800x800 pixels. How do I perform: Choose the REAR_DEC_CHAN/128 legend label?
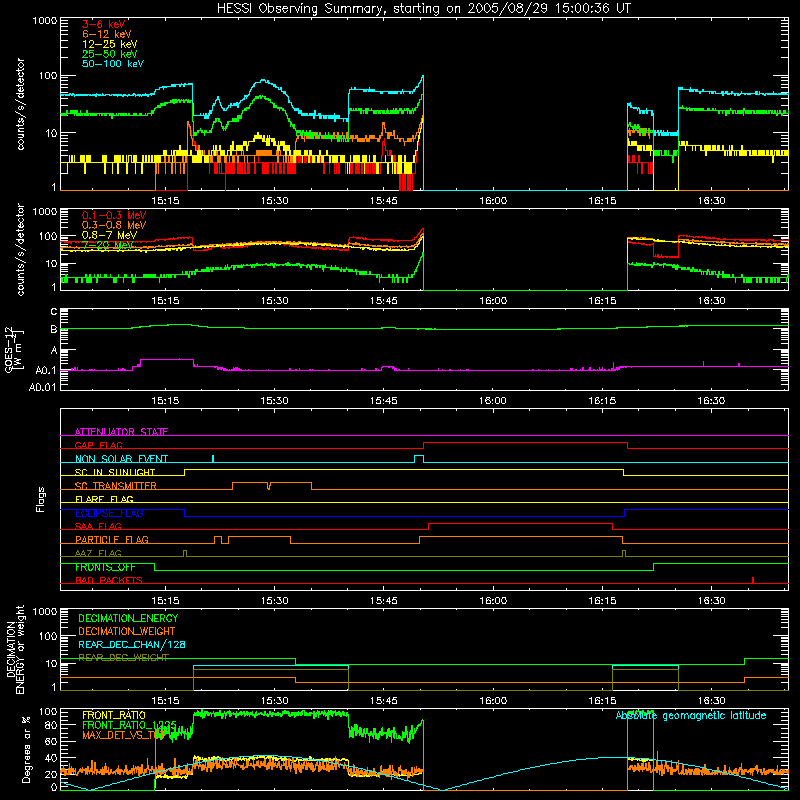click(132, 644)
